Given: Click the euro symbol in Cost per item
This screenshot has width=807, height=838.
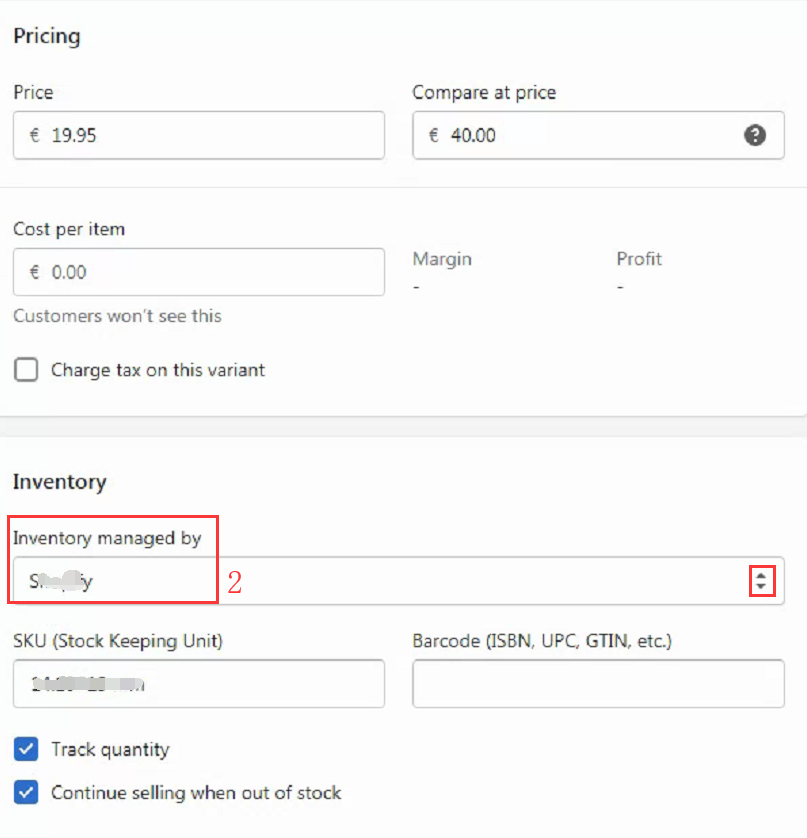Looking at the screenshot, I should [x=35, y=272].
